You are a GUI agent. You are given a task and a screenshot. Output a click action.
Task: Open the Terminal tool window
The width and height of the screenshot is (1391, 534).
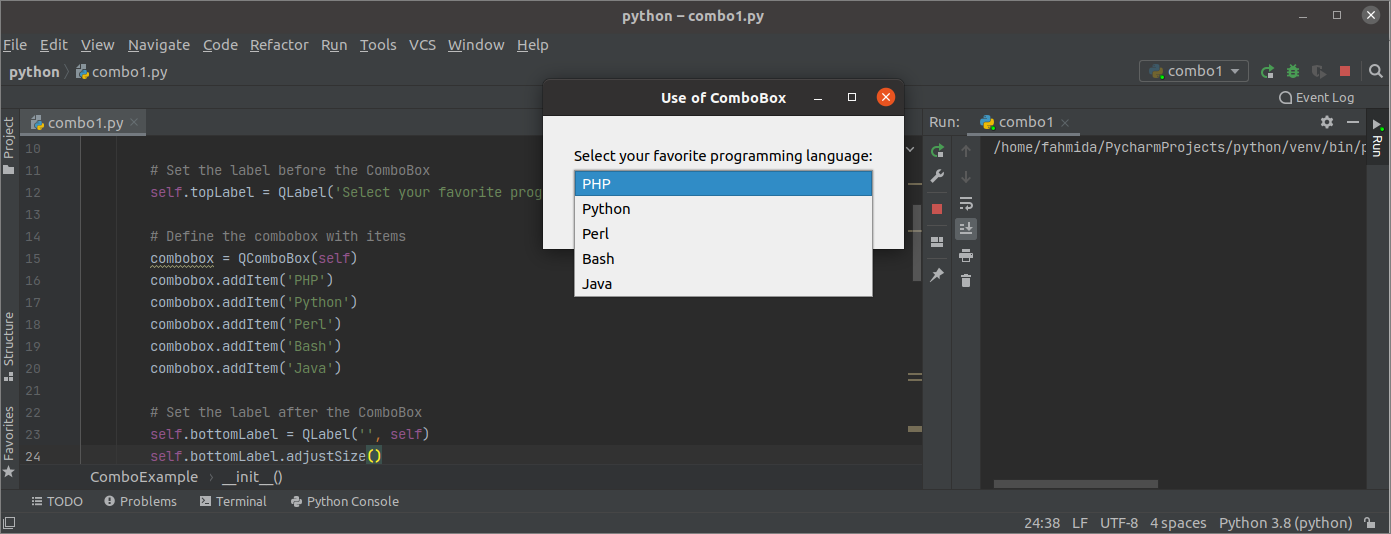point(233,501)
